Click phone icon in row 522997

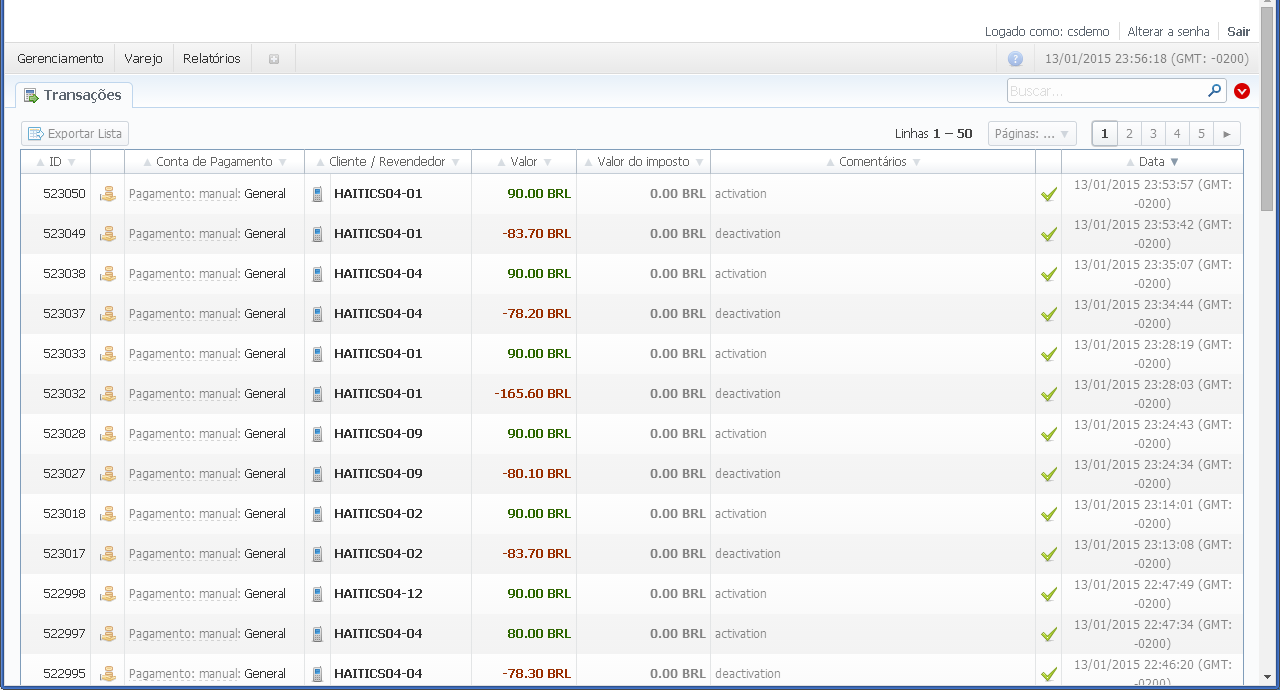318,634
